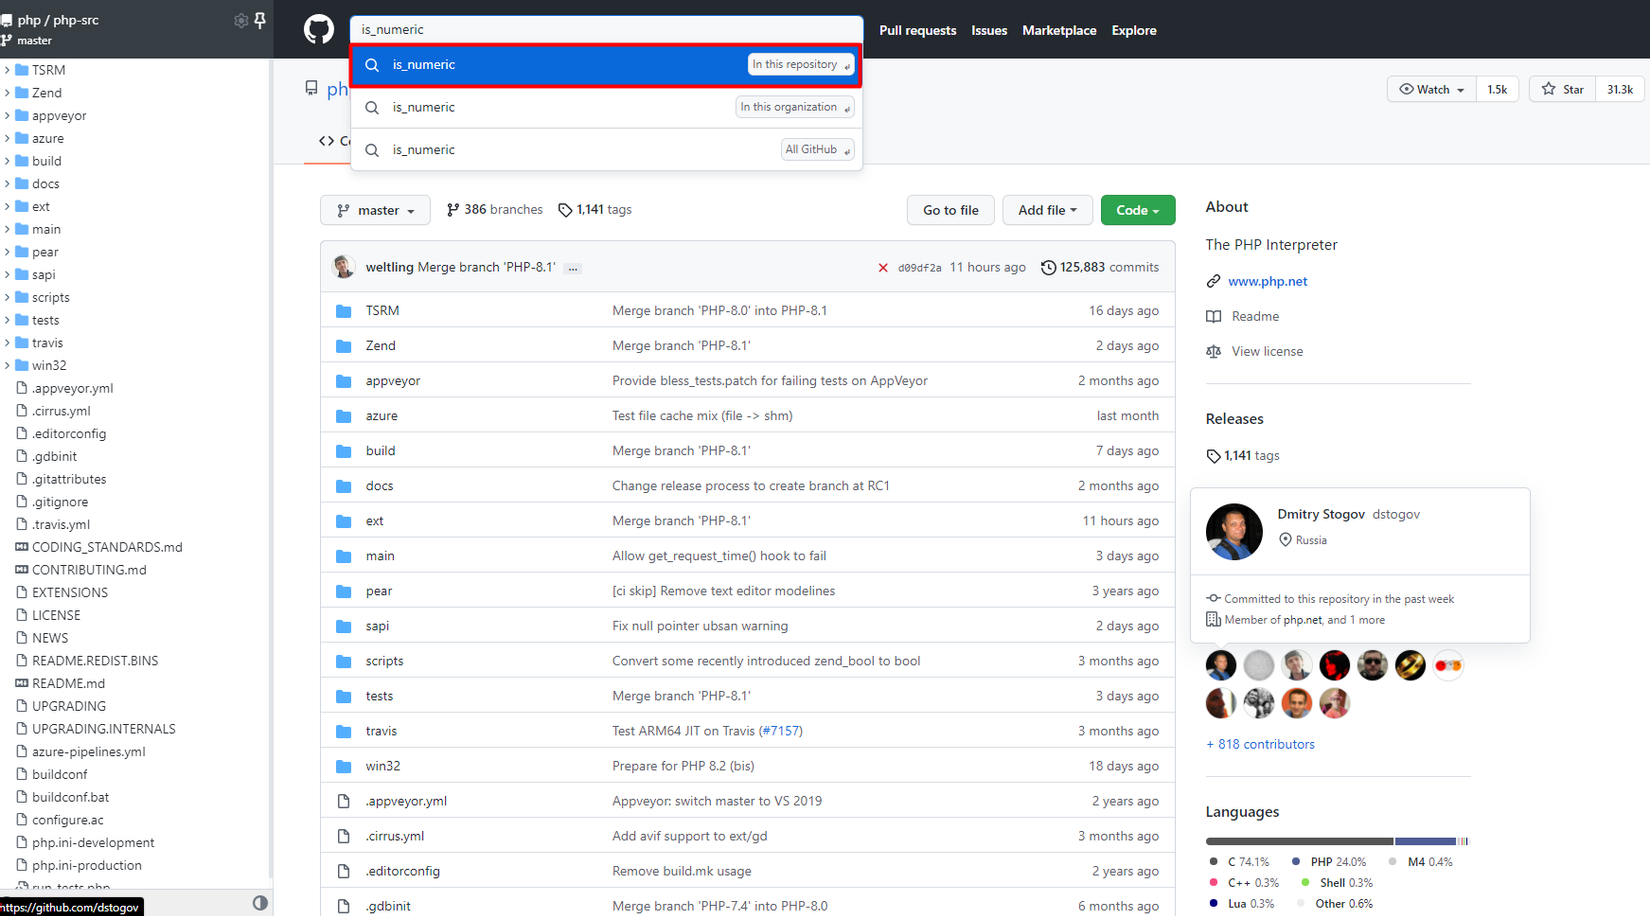Open Explore in the top navigation
This screenshot has width=1650, height=916.
[x=1134, y=30]
